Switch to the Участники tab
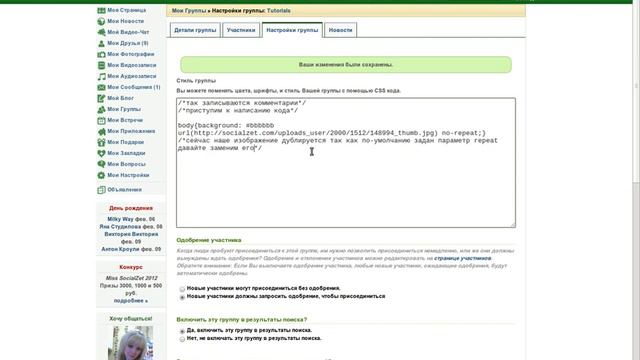640x360 pixels. [241, 30]
